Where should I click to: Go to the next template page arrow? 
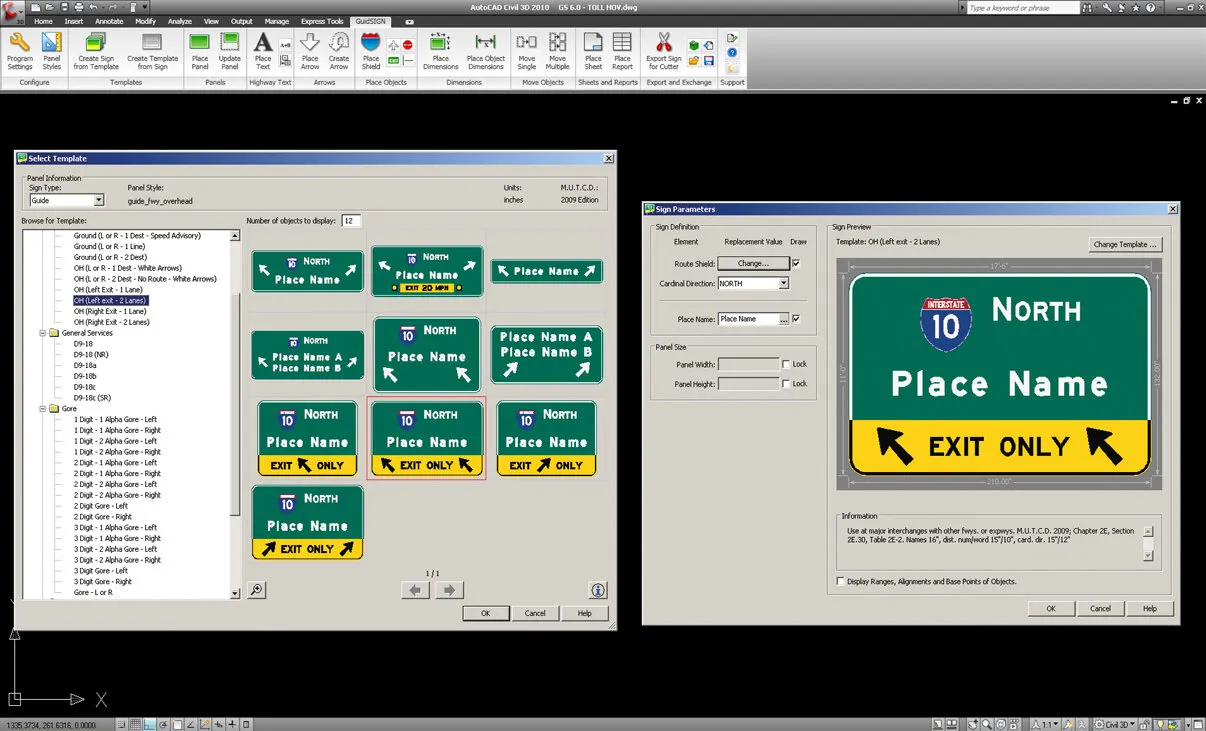click(x=450, y=590)
